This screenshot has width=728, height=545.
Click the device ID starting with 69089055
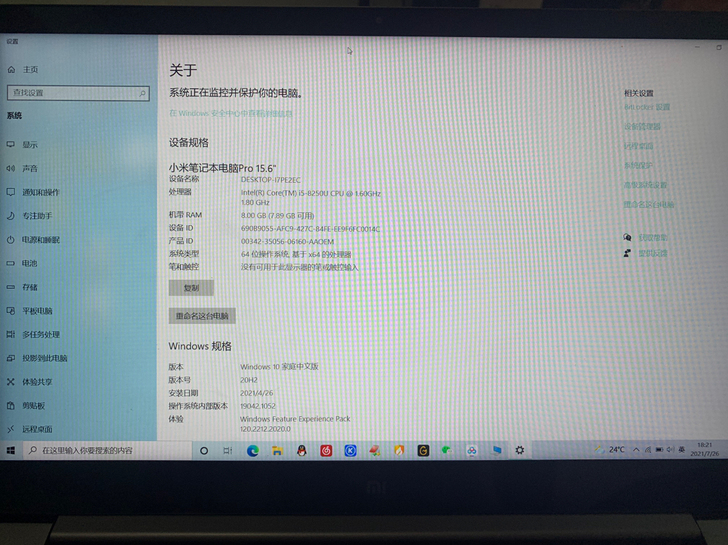[310, 229]
